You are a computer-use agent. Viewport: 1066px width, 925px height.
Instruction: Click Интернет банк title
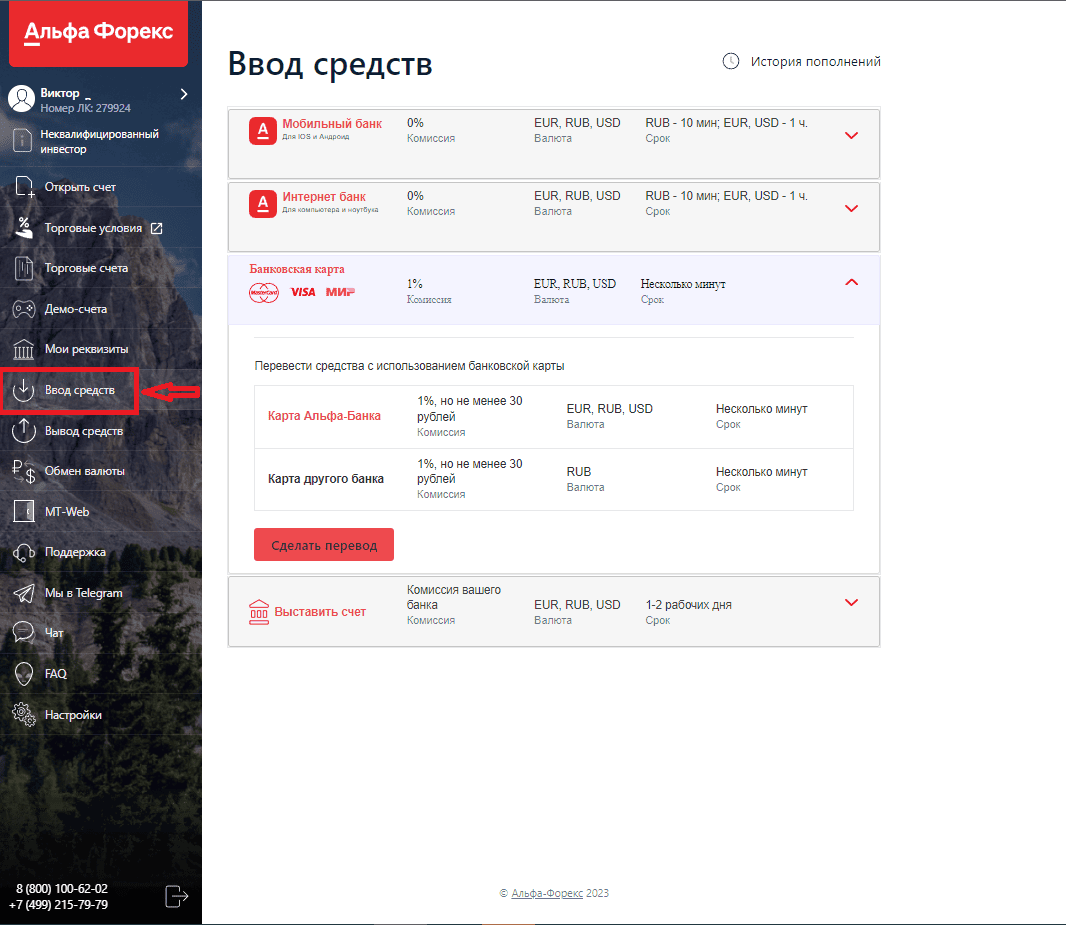pos(324,196)
